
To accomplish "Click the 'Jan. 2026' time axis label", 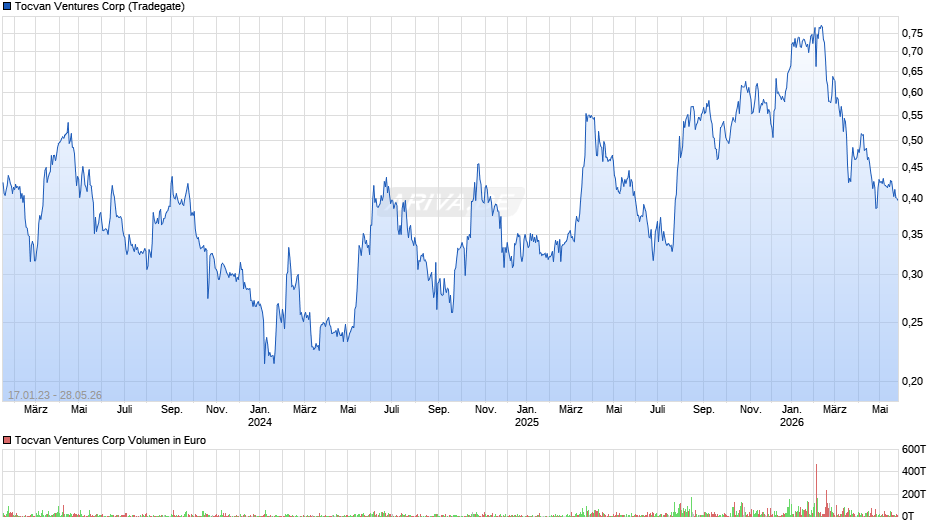I will [x=791, y=416].
